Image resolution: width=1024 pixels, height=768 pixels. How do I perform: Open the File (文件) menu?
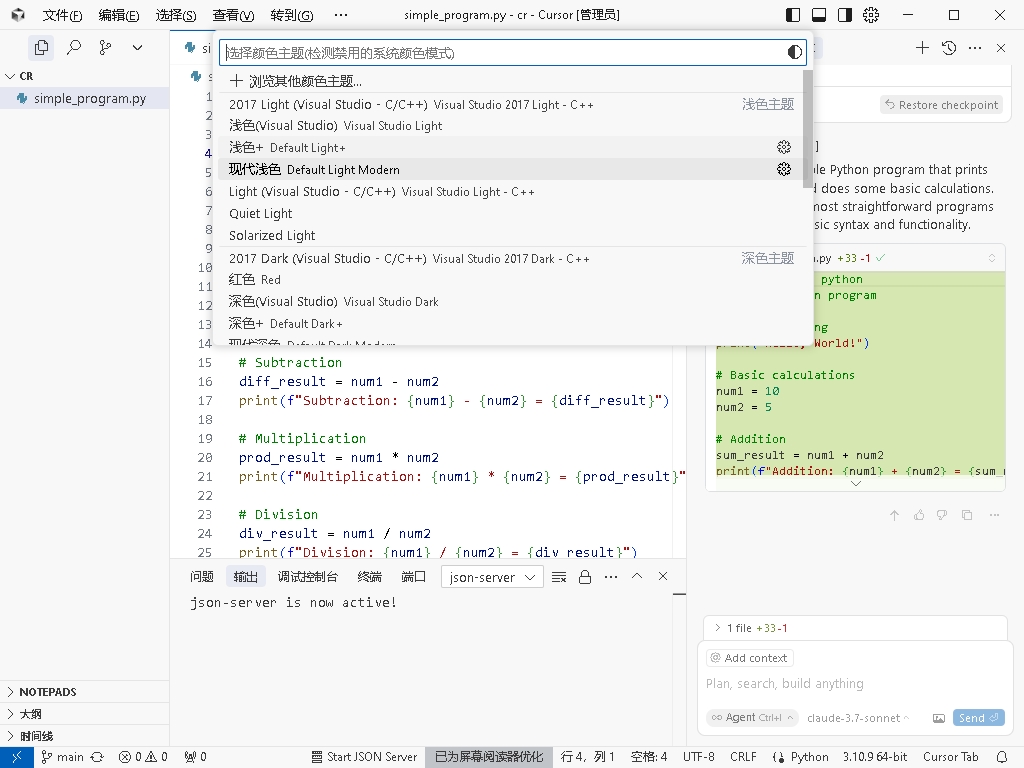pyautogui.click(x=62, y=15)
